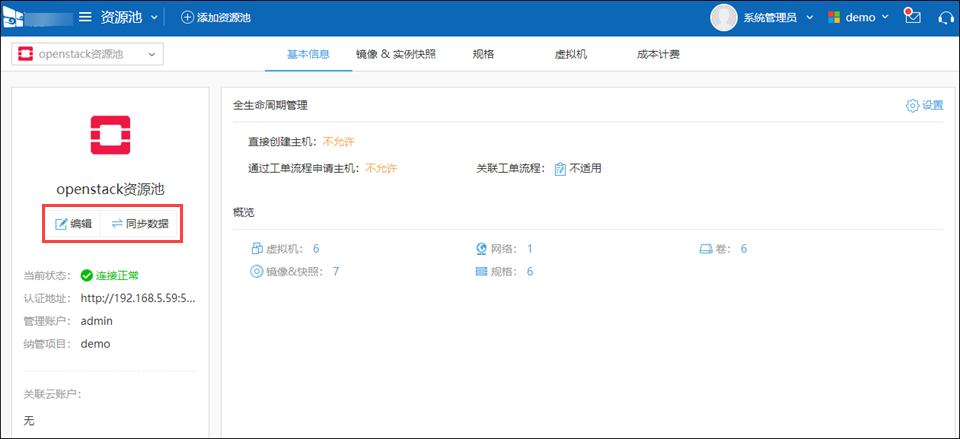Click the authentication address http://192.168.5.59
The image size is (960, 439).
[x=138, y=298]
